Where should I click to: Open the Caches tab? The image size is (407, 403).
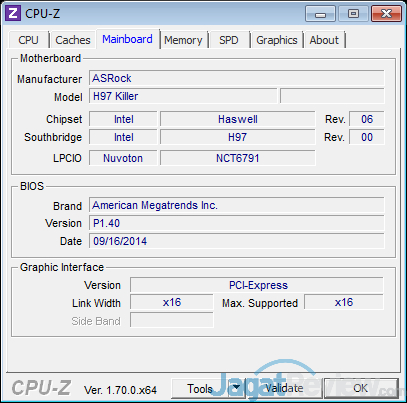click(x=73, y=40)
